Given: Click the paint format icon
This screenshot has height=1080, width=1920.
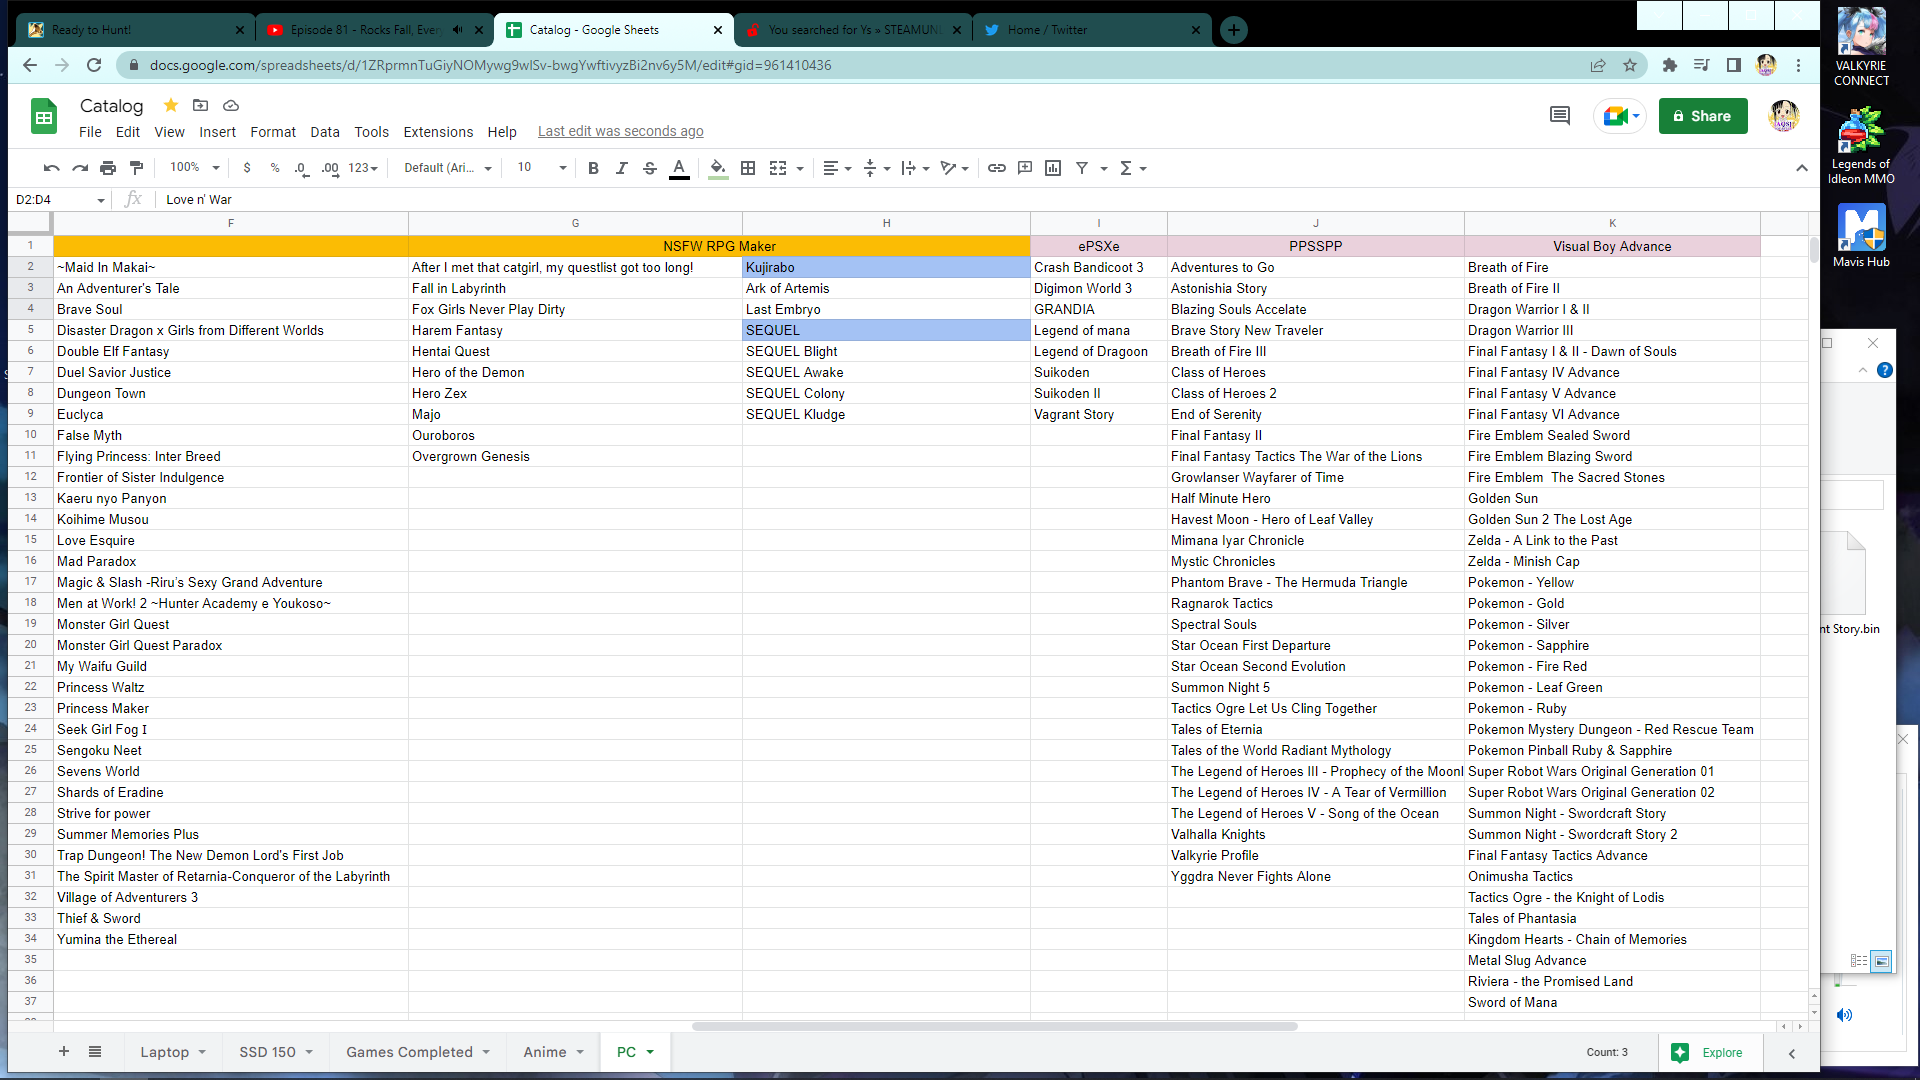Looking at the screenshot, I should coord(137,168).
